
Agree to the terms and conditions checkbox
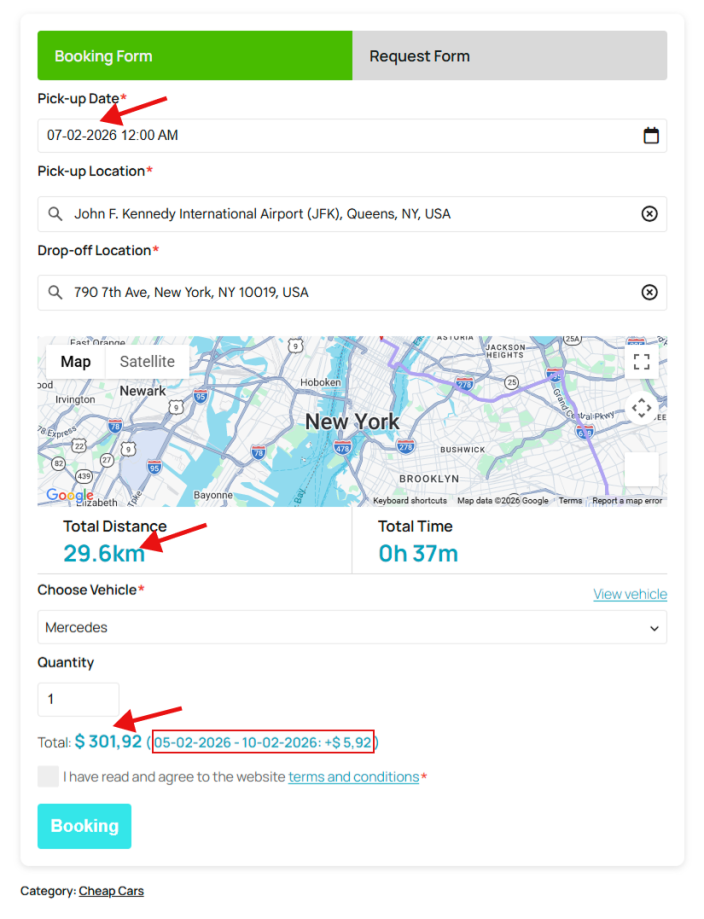tap(48, 777)
